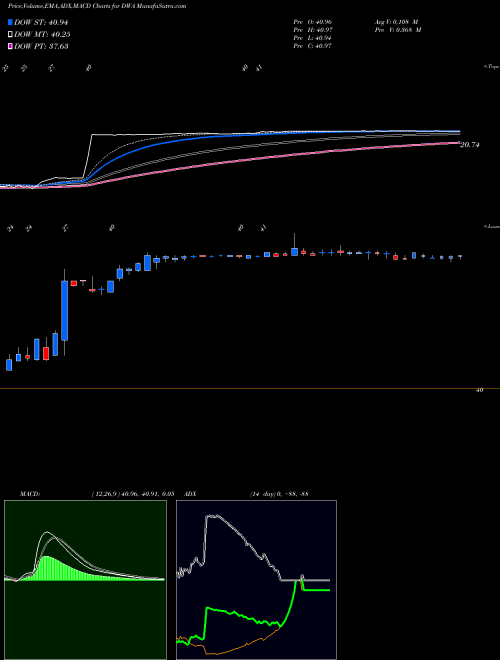This screenshot has height=660, width=500.
Task: Open the dark blue ADX indicator chart panel
Action: (256, 580)
